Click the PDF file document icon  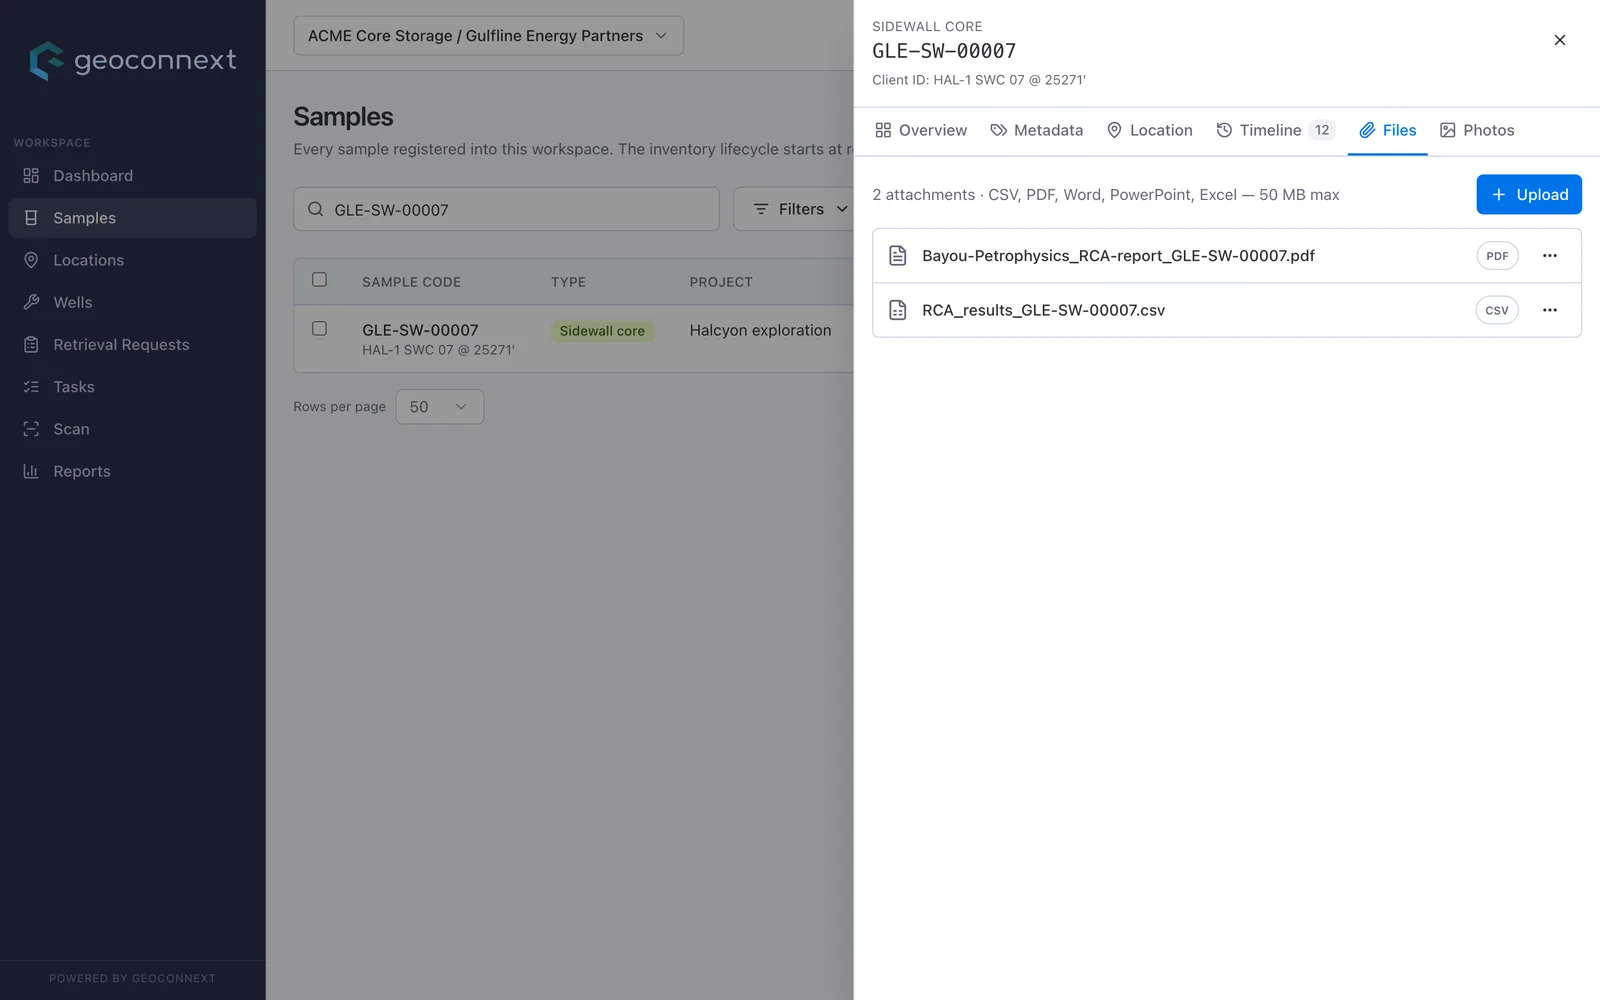coord(898,256)
